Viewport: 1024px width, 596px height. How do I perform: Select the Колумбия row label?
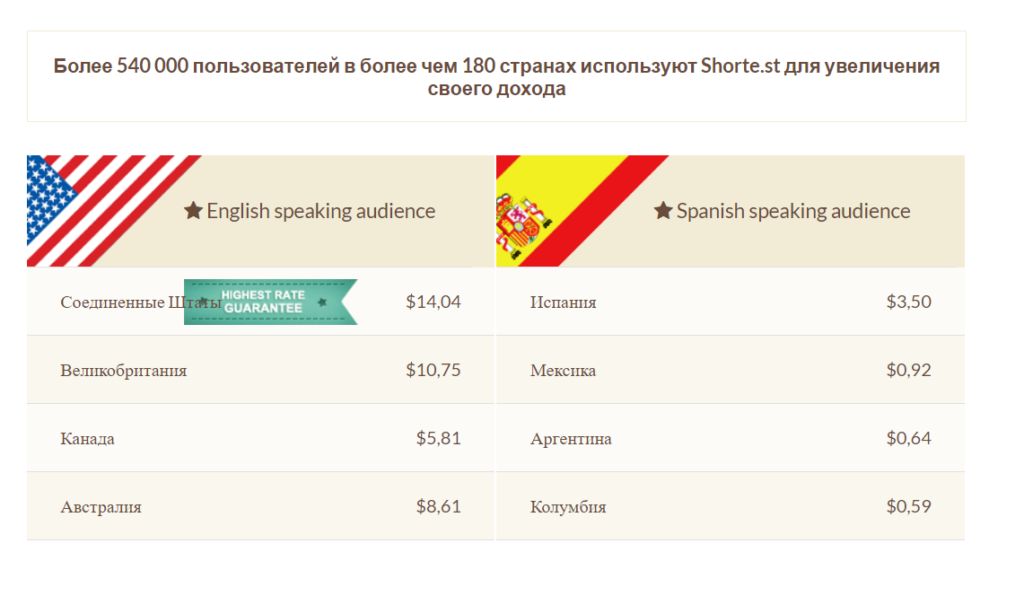[x=568, y=507]
